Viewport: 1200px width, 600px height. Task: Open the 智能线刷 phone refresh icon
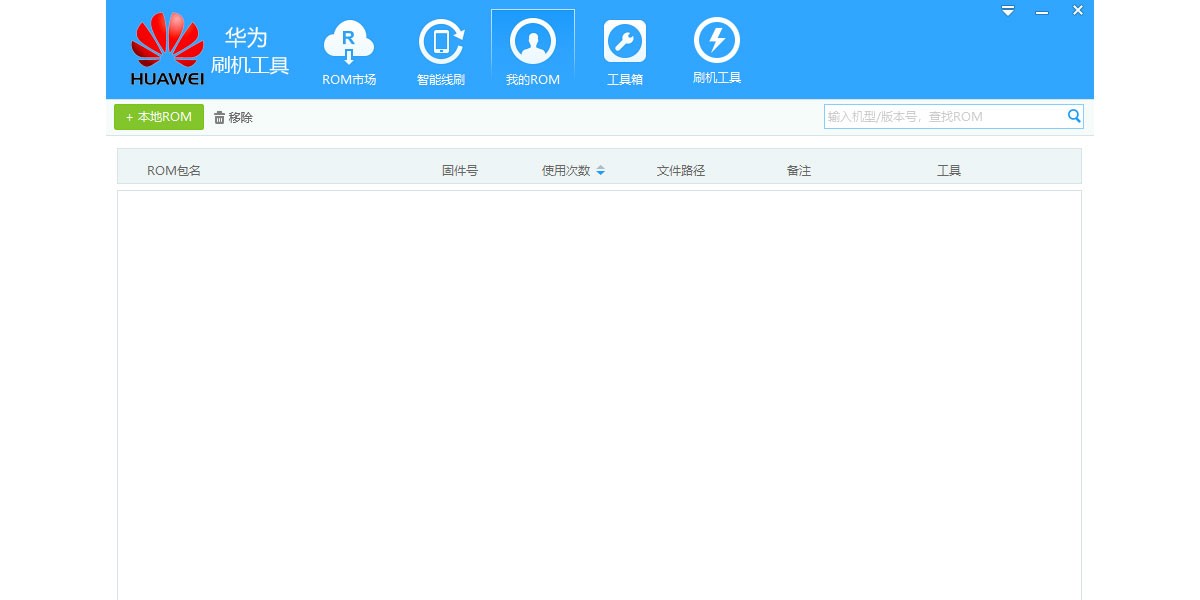441,42
